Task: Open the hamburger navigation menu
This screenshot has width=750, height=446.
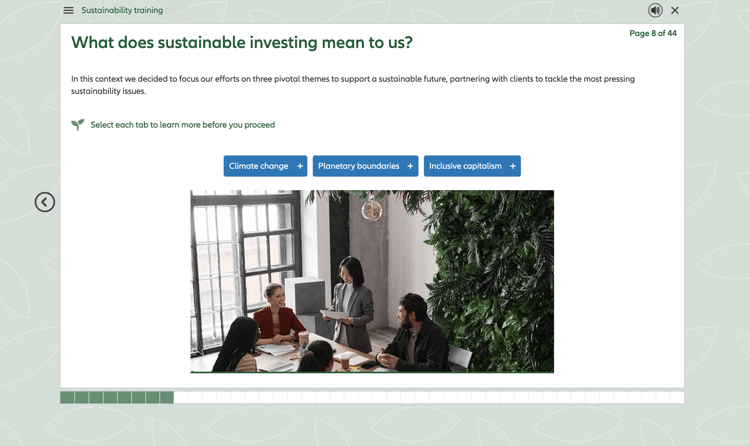Action: coord(68,11)
